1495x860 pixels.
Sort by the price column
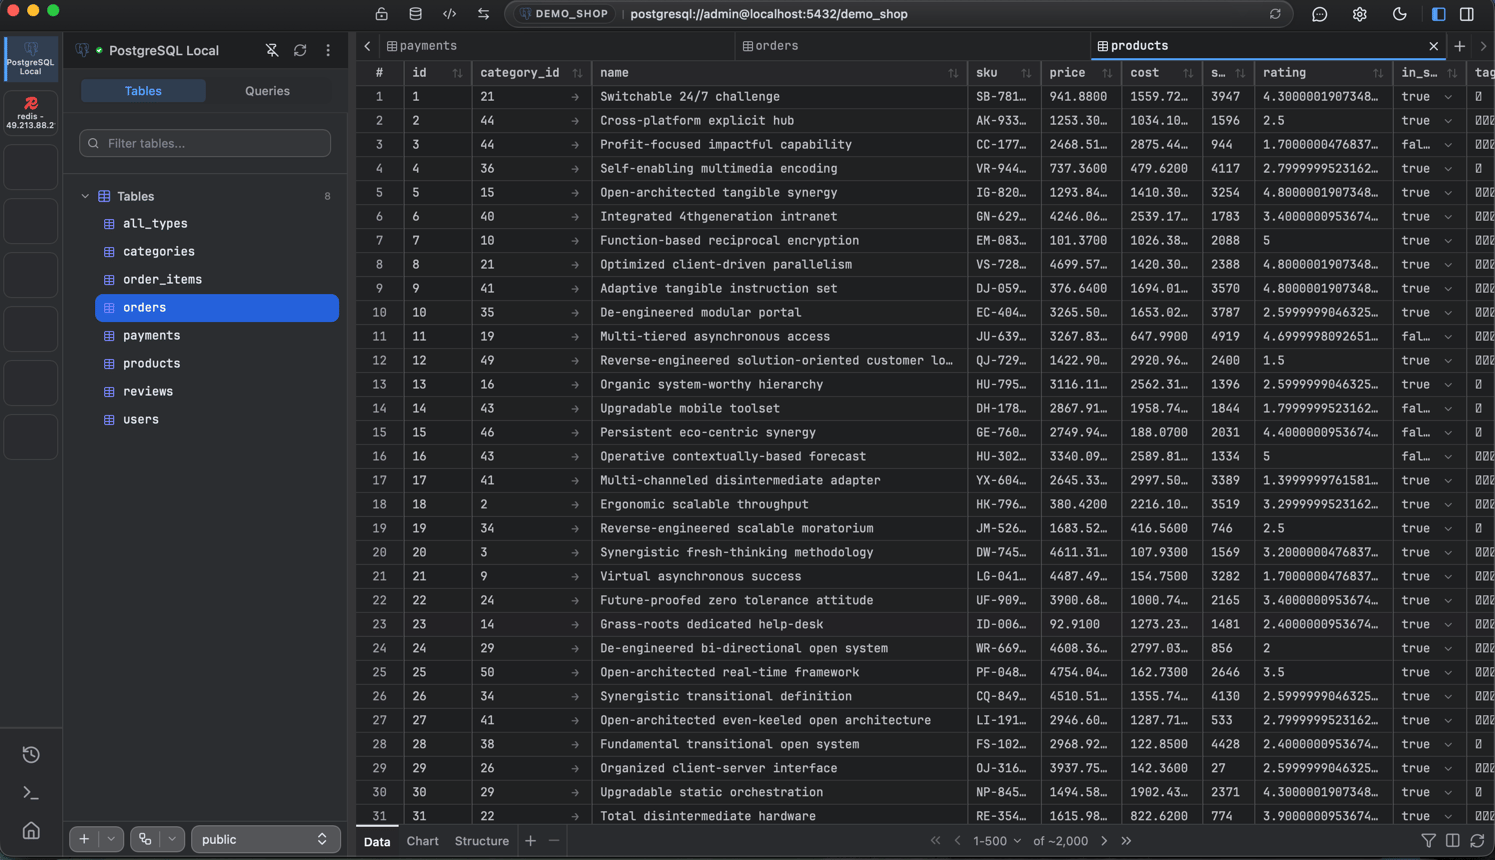click(x=1107, y=73)
